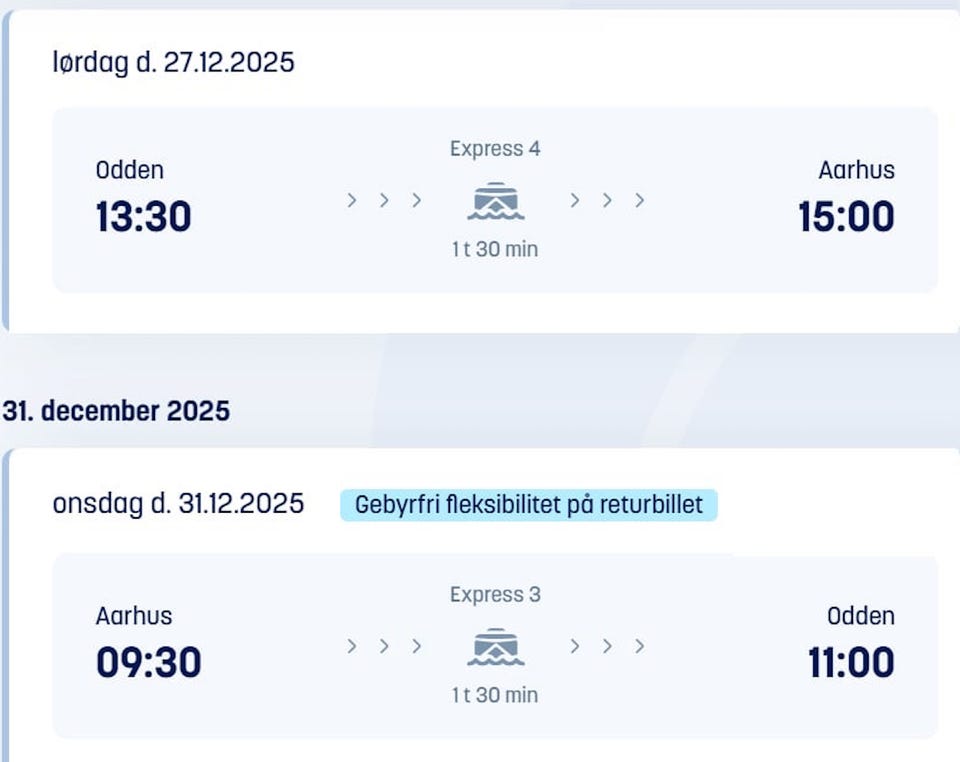Select the Aarhus 09:30 departure time
Screen dimensions: 960x762
coord(148,663)
